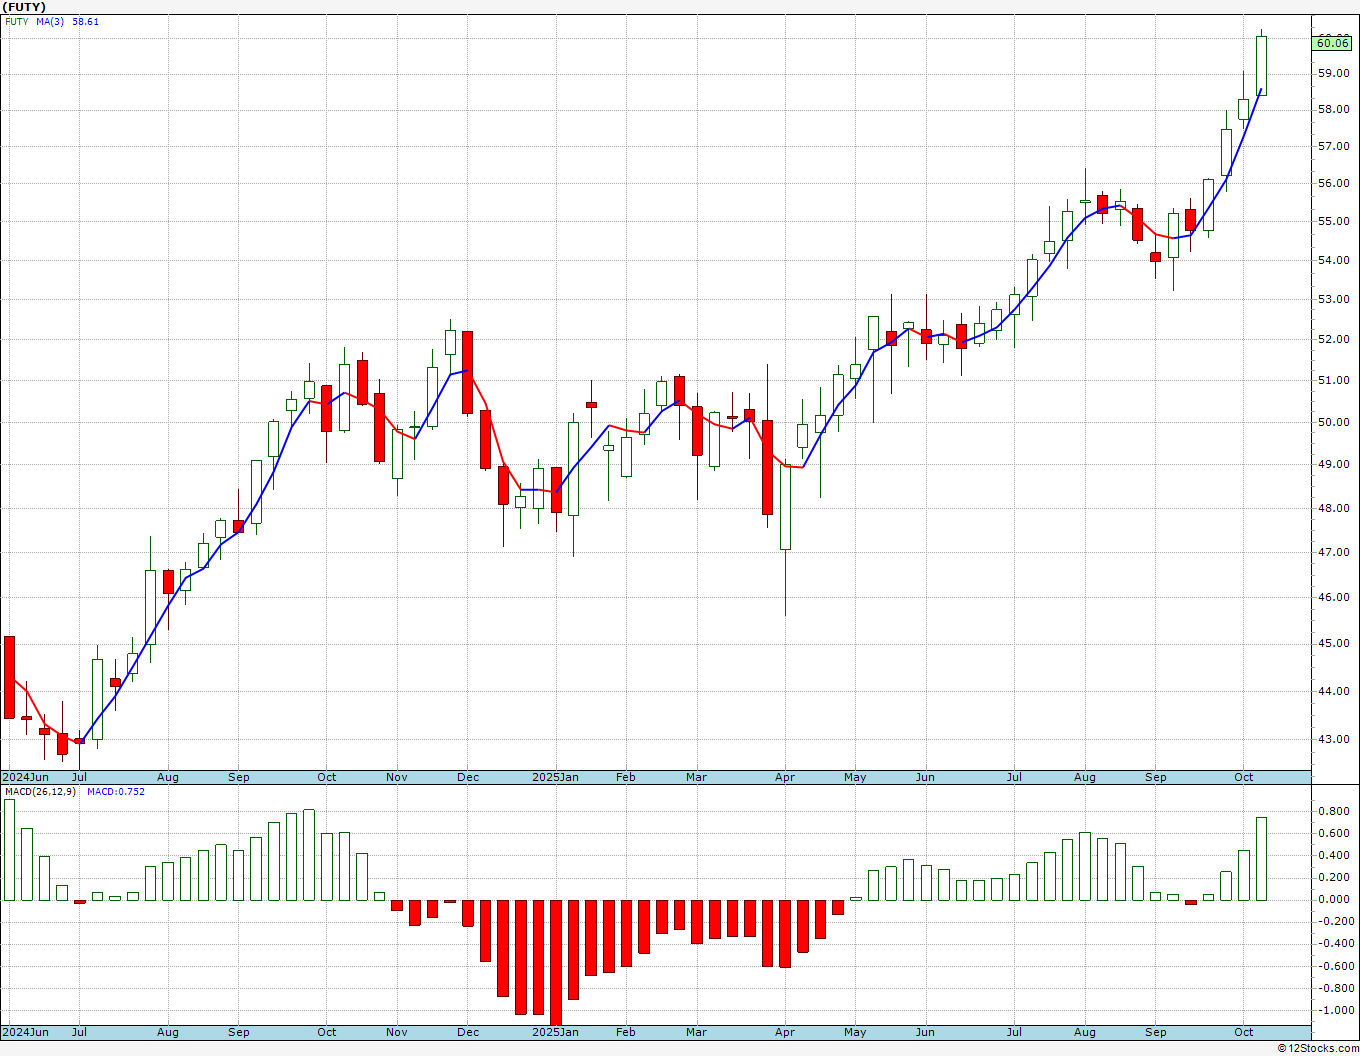Select the 49.00 price axis label
Screen dimensions: 1360x1056
click(x=1333, y=465)
